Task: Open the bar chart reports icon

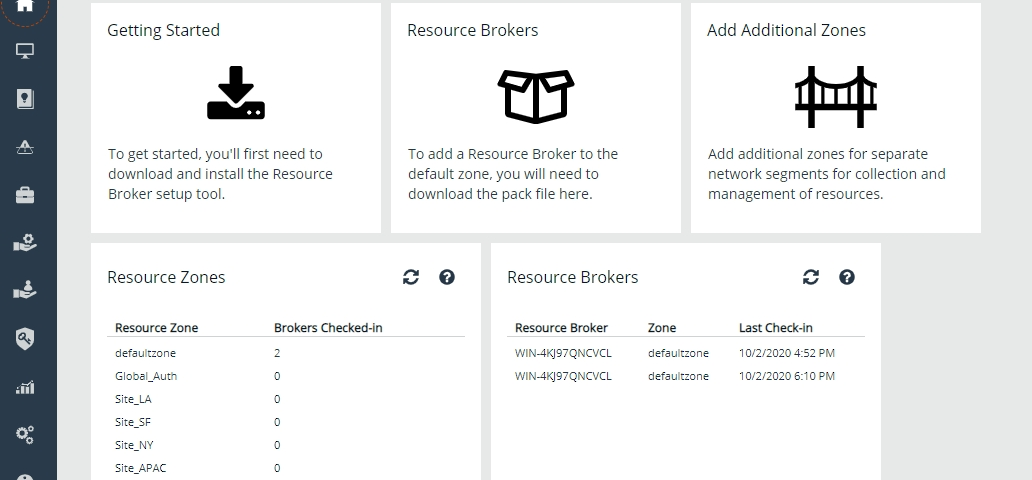Action: pos(25,387)
